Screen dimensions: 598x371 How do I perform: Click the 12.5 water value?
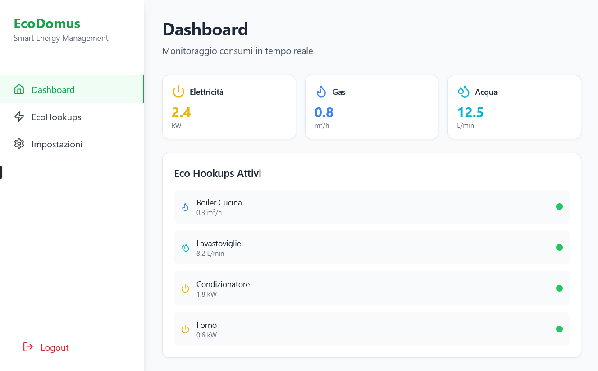[x=470, y=112]
